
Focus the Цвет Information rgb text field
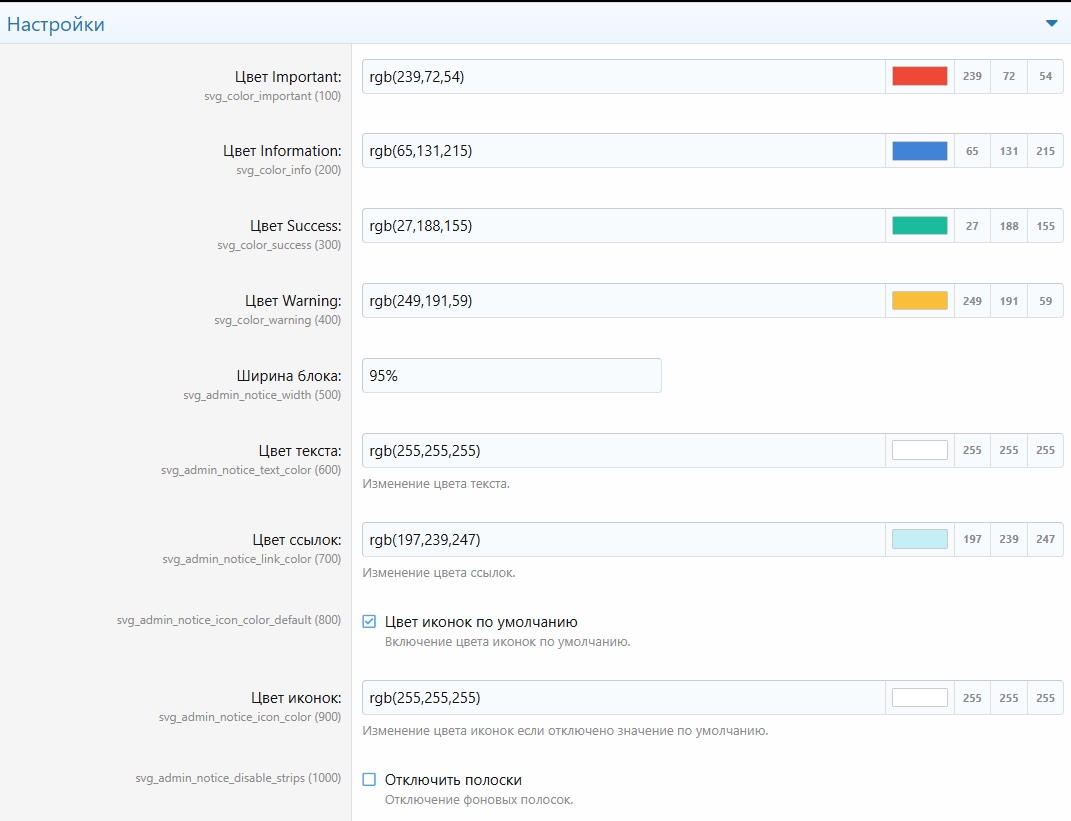tap(622, 151)
